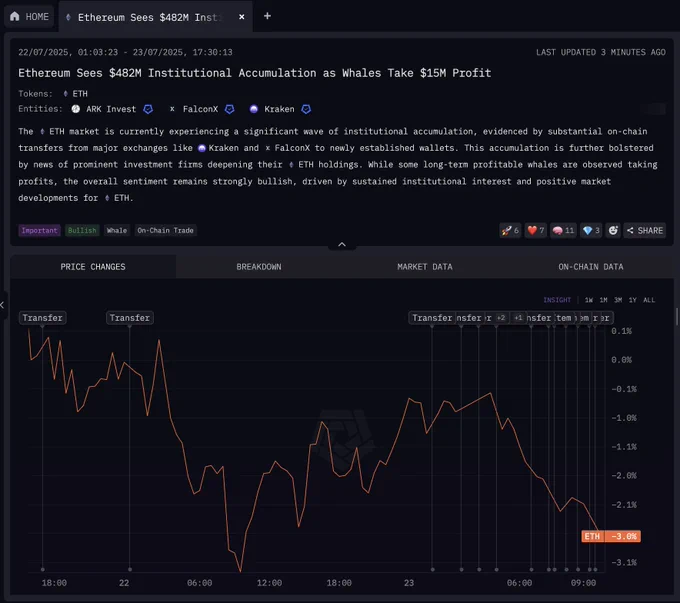Click the date range 22/07/2025 - 23/07/2025
This screenshot has height=603, width=680.
[125, 52]
